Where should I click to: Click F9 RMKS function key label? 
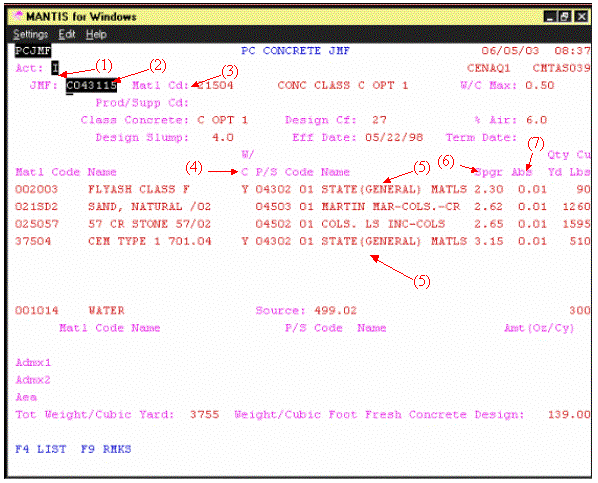pyautogui.click(x=106, y=449)
